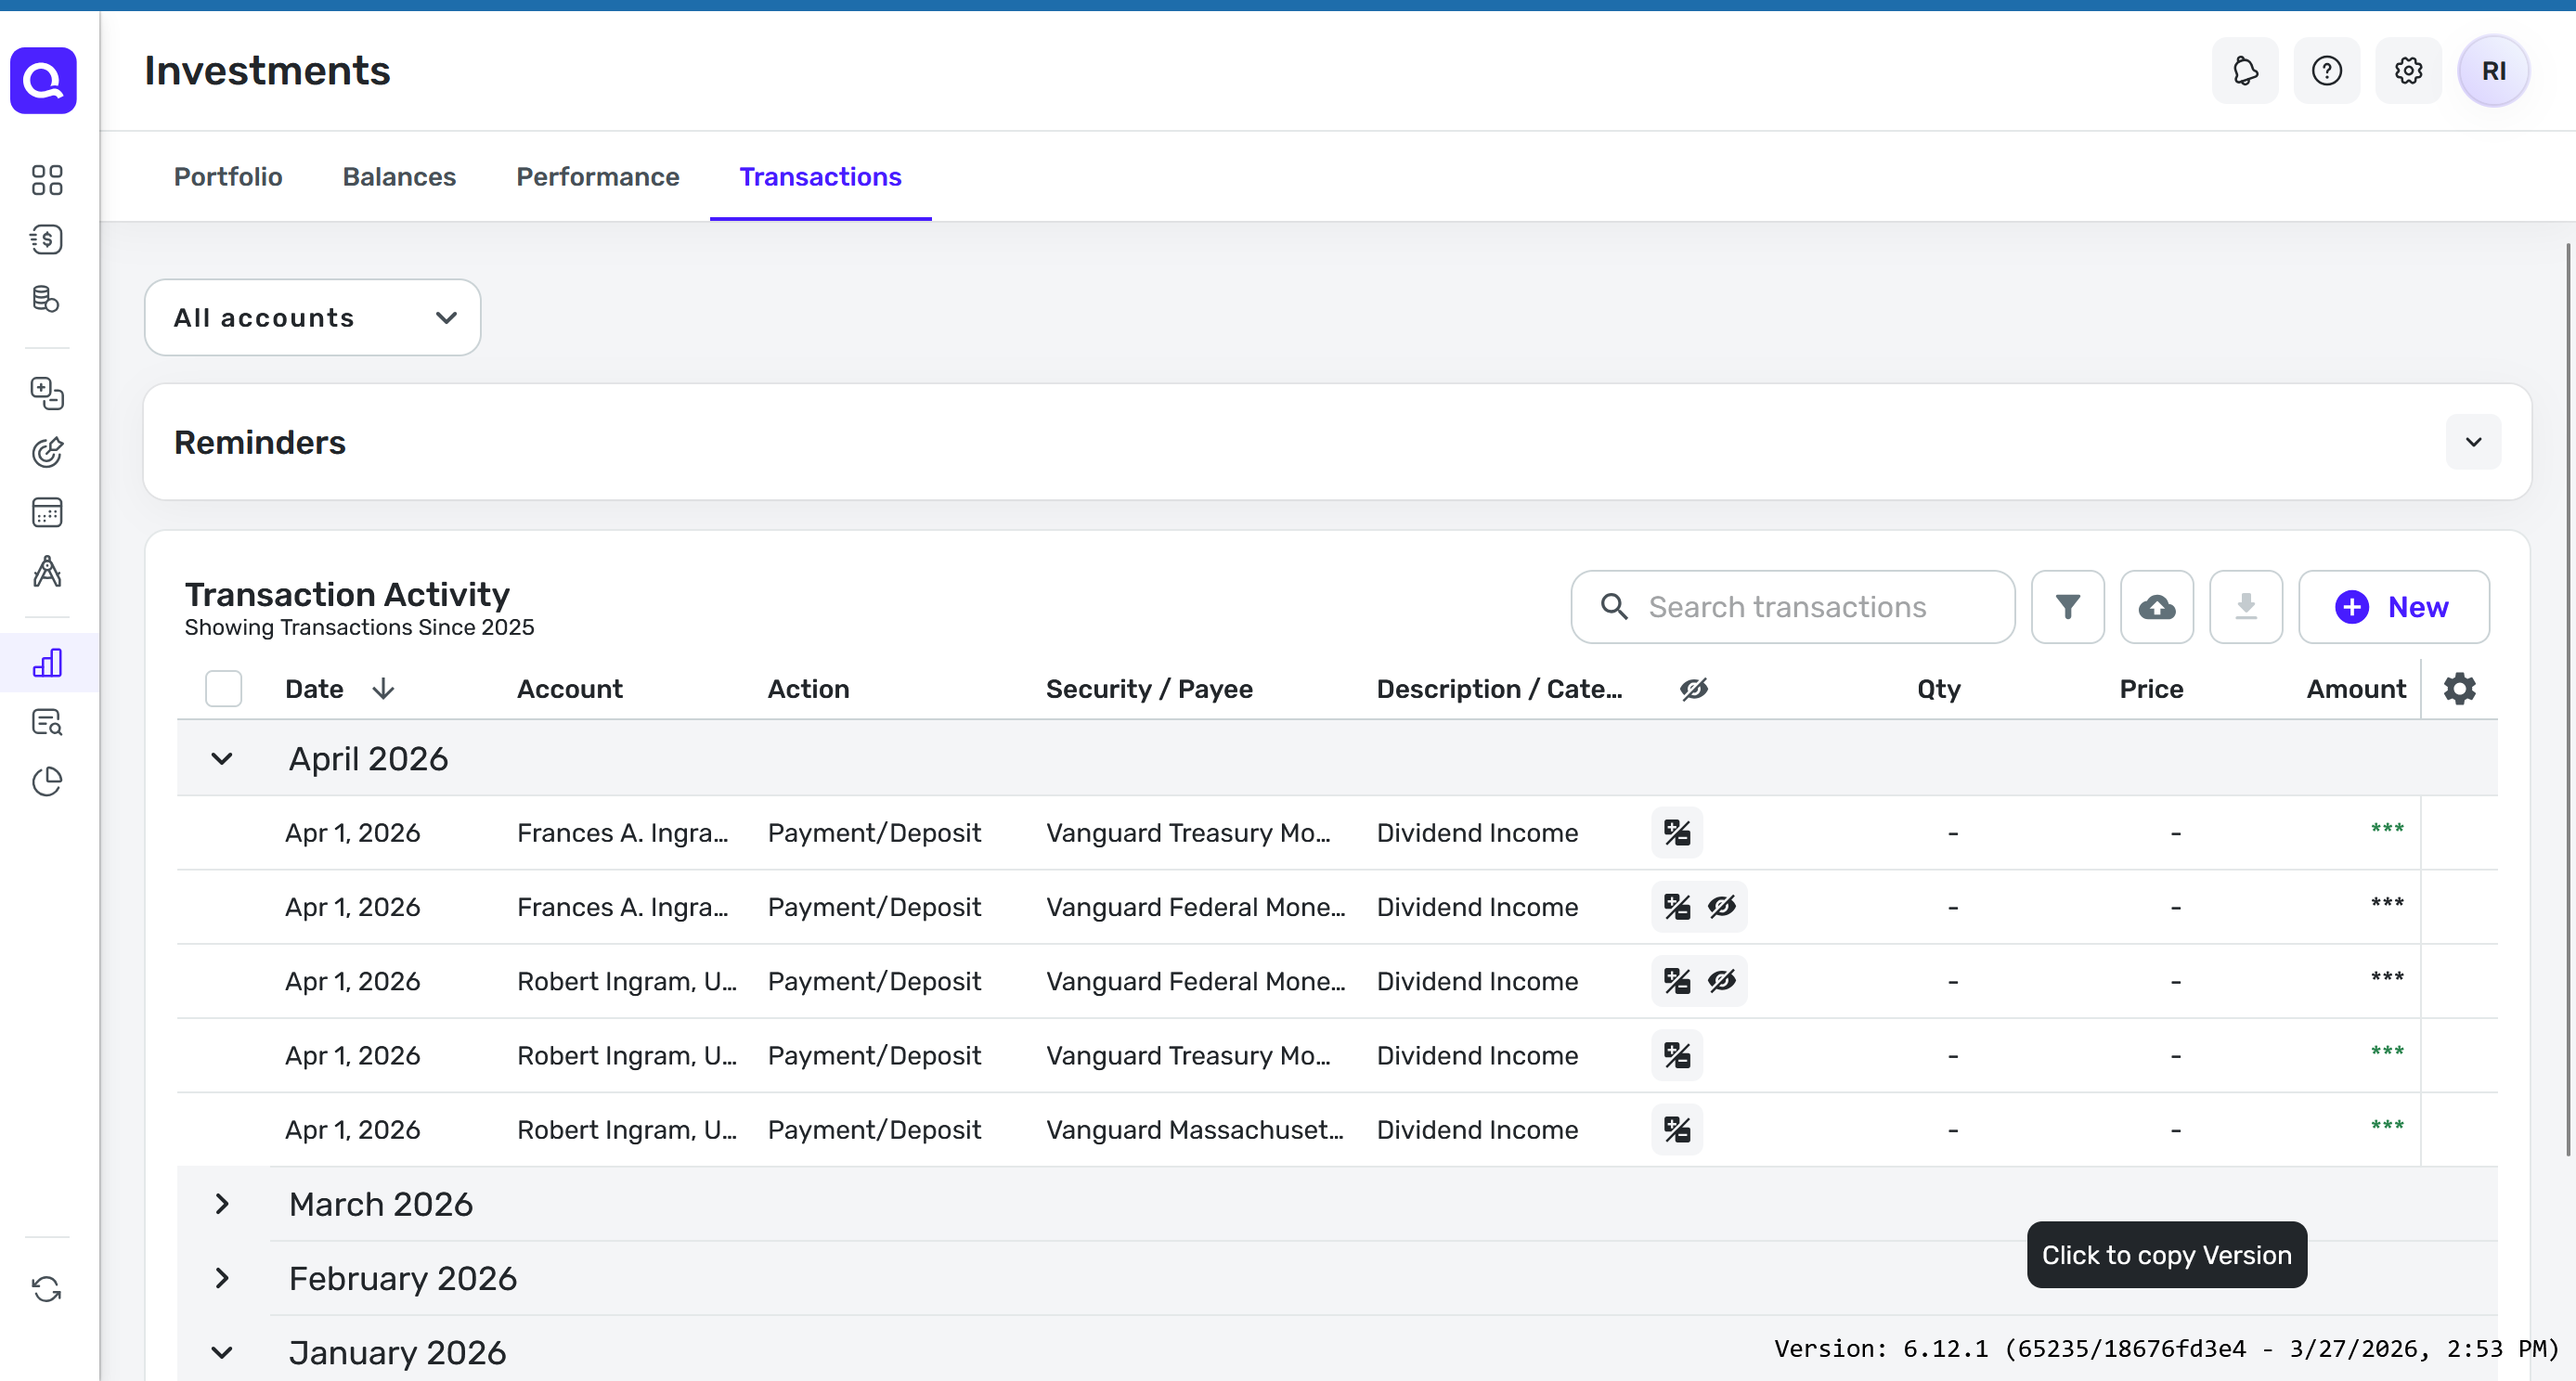
Task: Expand the March 2026 group
Action: [x=222, y=1204]
